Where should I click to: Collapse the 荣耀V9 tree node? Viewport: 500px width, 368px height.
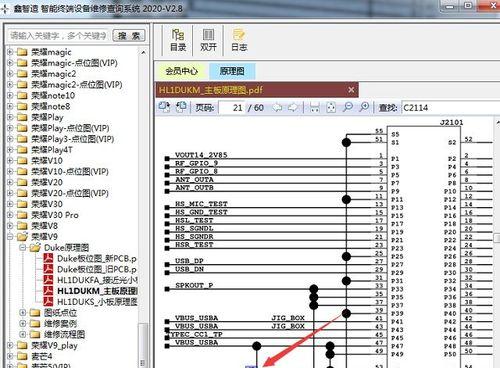point(10,237)
